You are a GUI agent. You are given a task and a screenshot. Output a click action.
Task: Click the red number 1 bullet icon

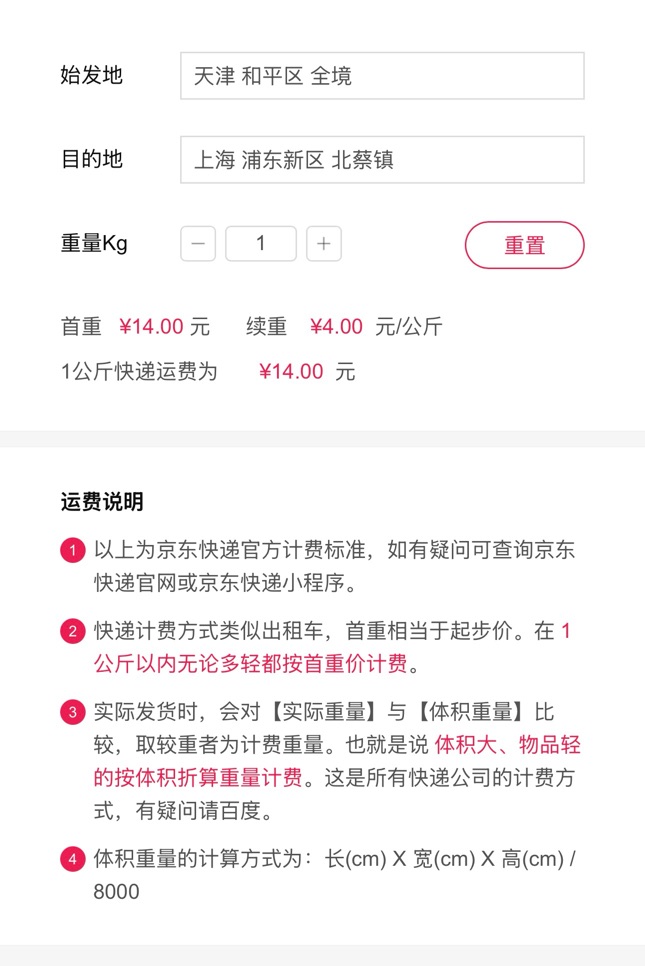[x=72, y=550]
